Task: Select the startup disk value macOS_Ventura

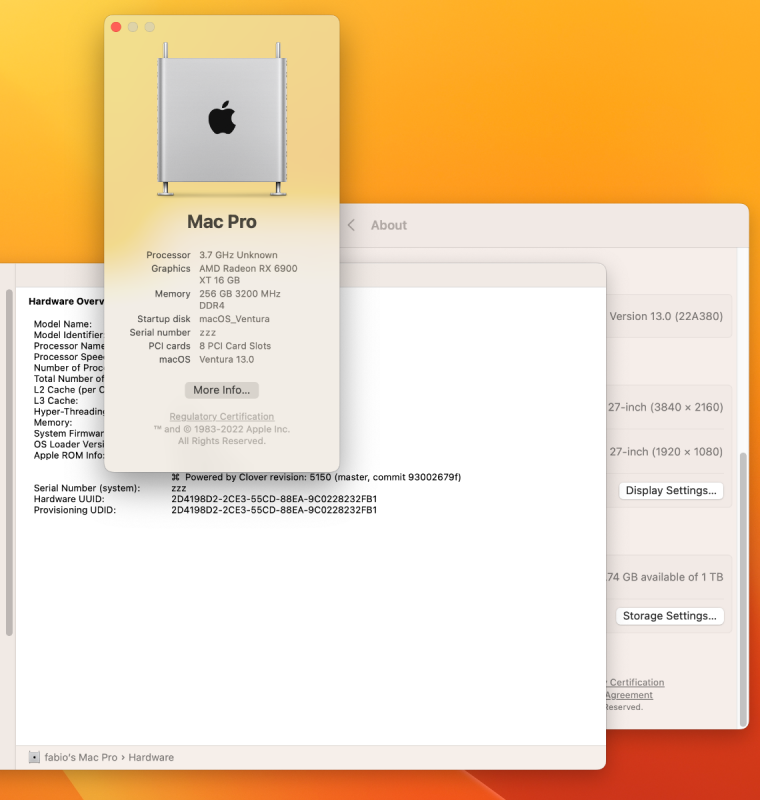Action: tap(234, 319)
